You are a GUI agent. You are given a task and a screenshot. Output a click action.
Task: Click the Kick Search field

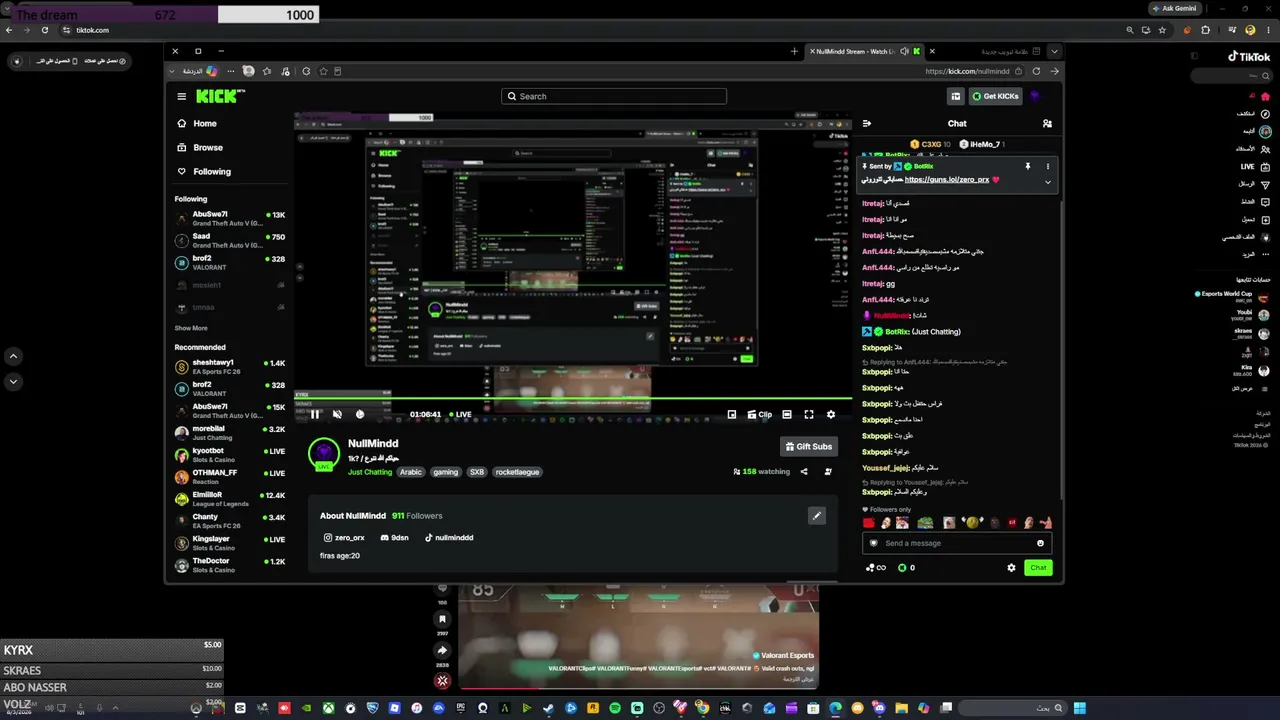coord(614,96)
